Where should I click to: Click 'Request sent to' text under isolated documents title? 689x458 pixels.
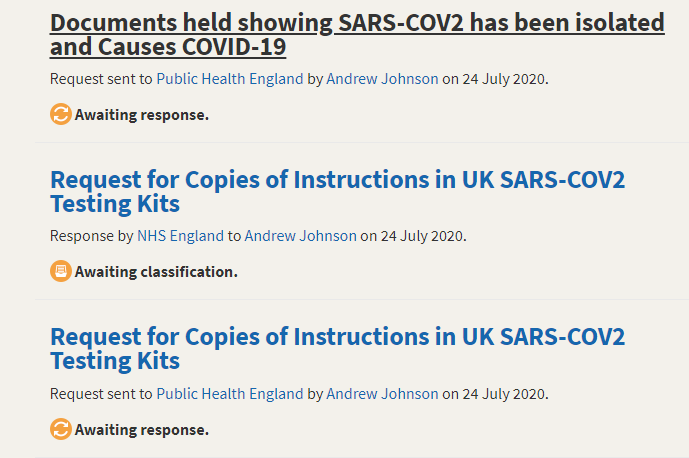coord(101,79)
